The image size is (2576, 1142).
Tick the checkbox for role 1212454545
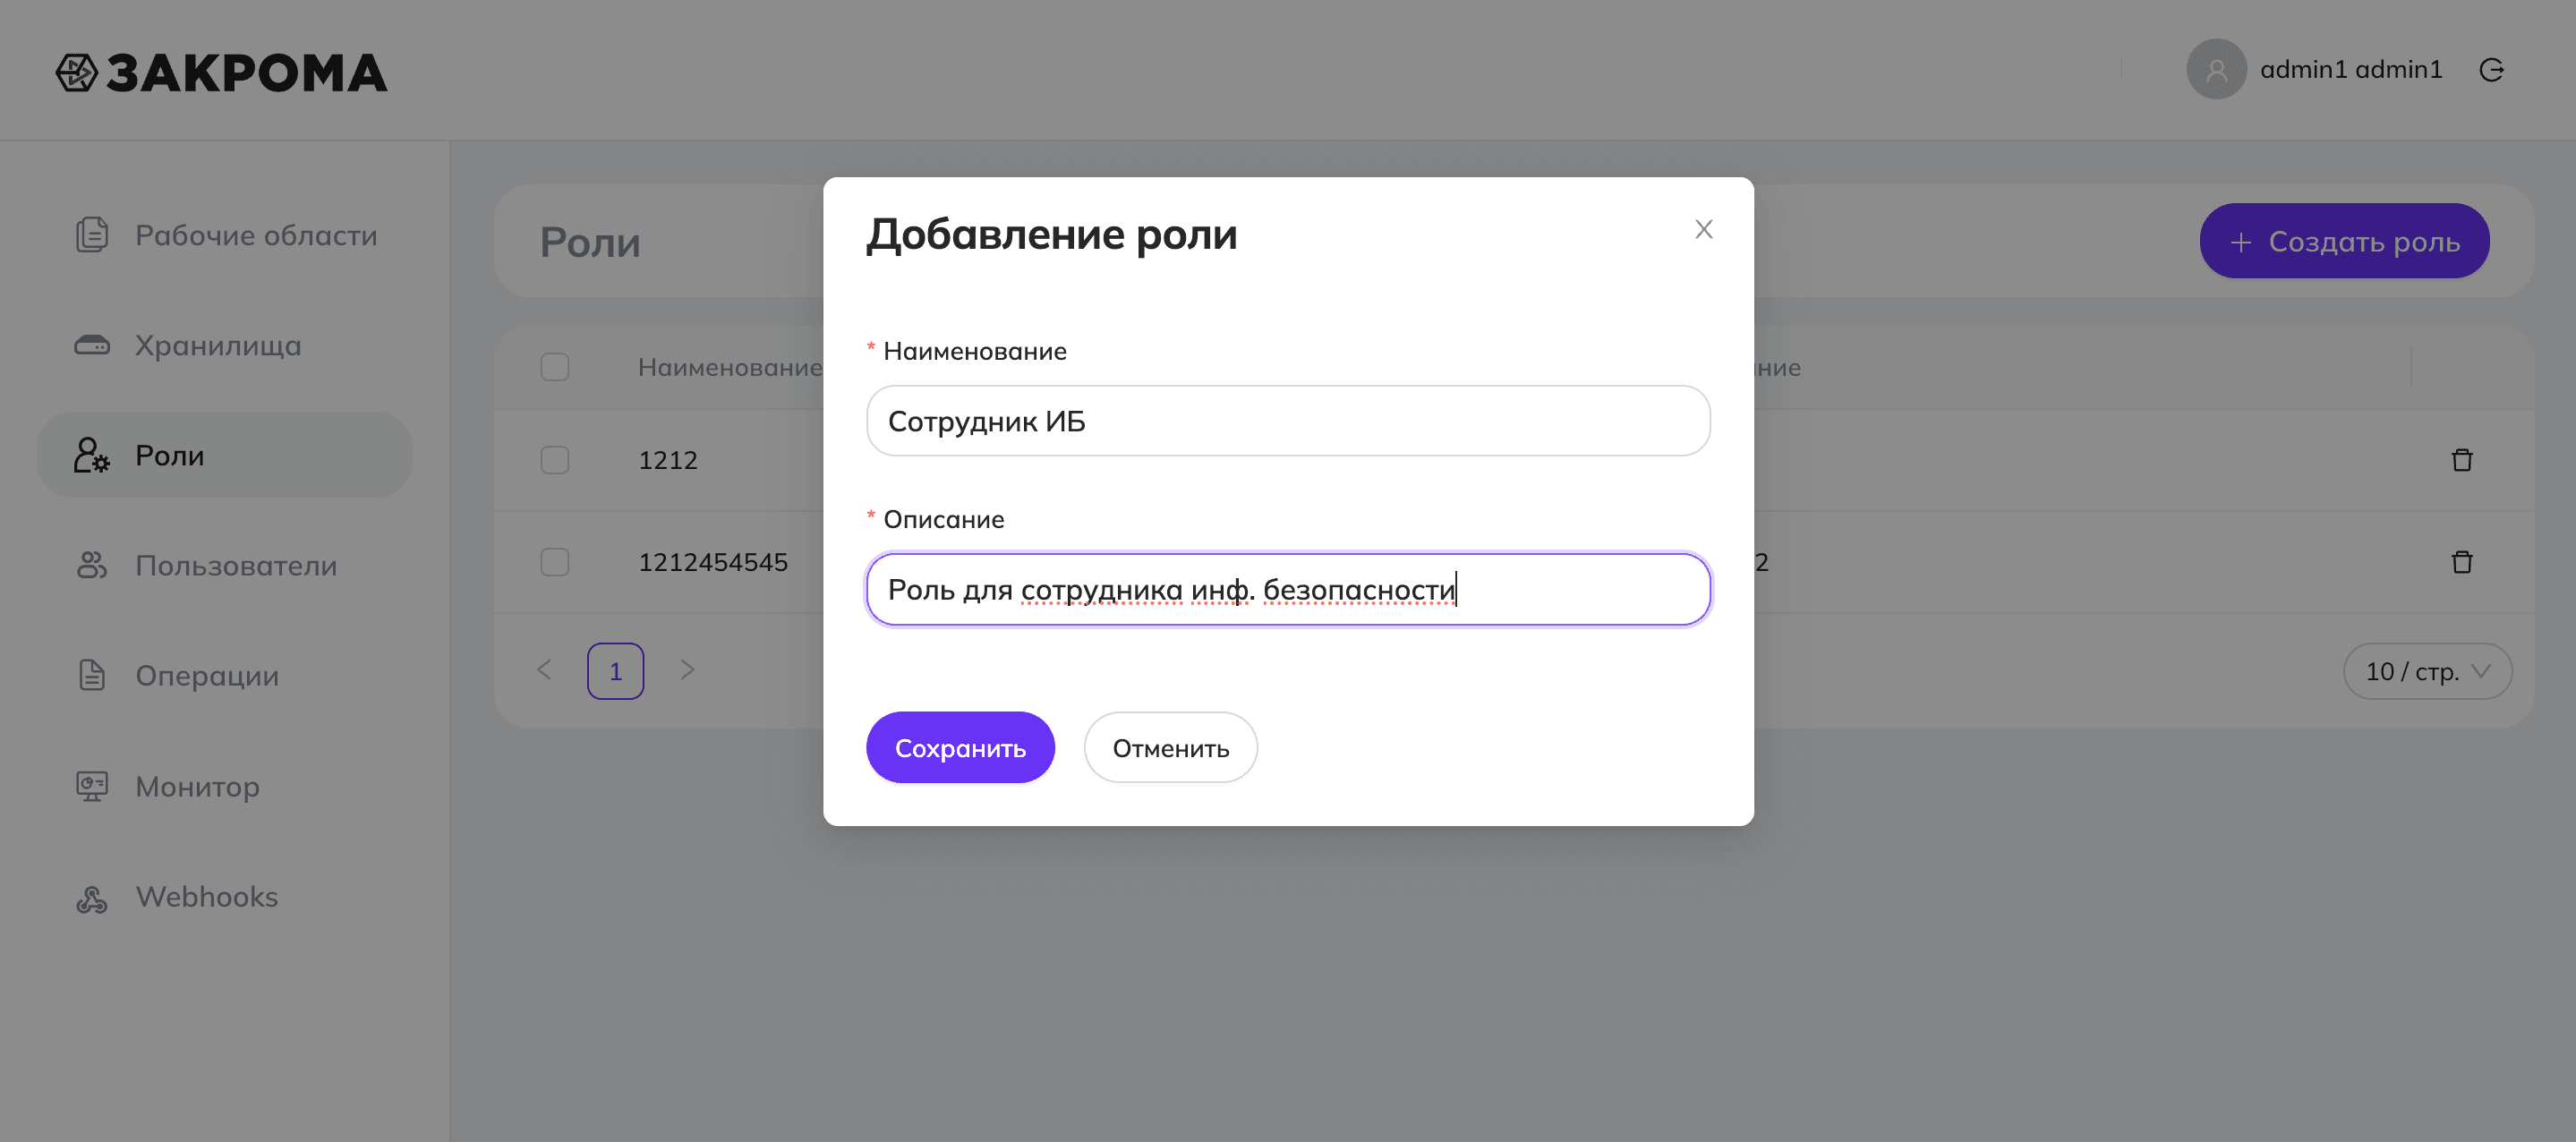[555, 562]
